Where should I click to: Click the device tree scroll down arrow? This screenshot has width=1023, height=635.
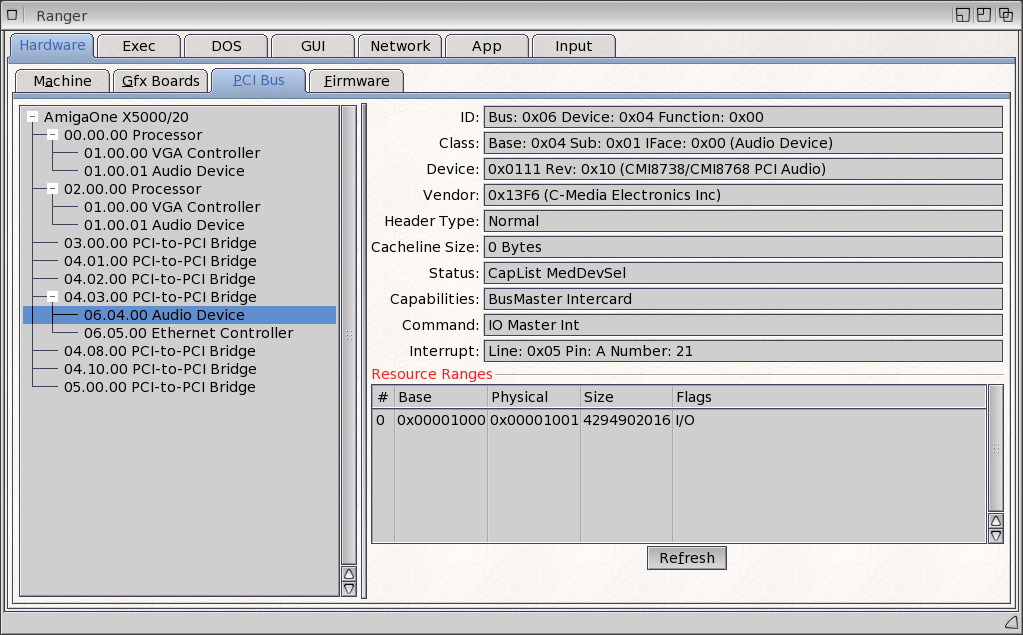click(x=349, y=589)
